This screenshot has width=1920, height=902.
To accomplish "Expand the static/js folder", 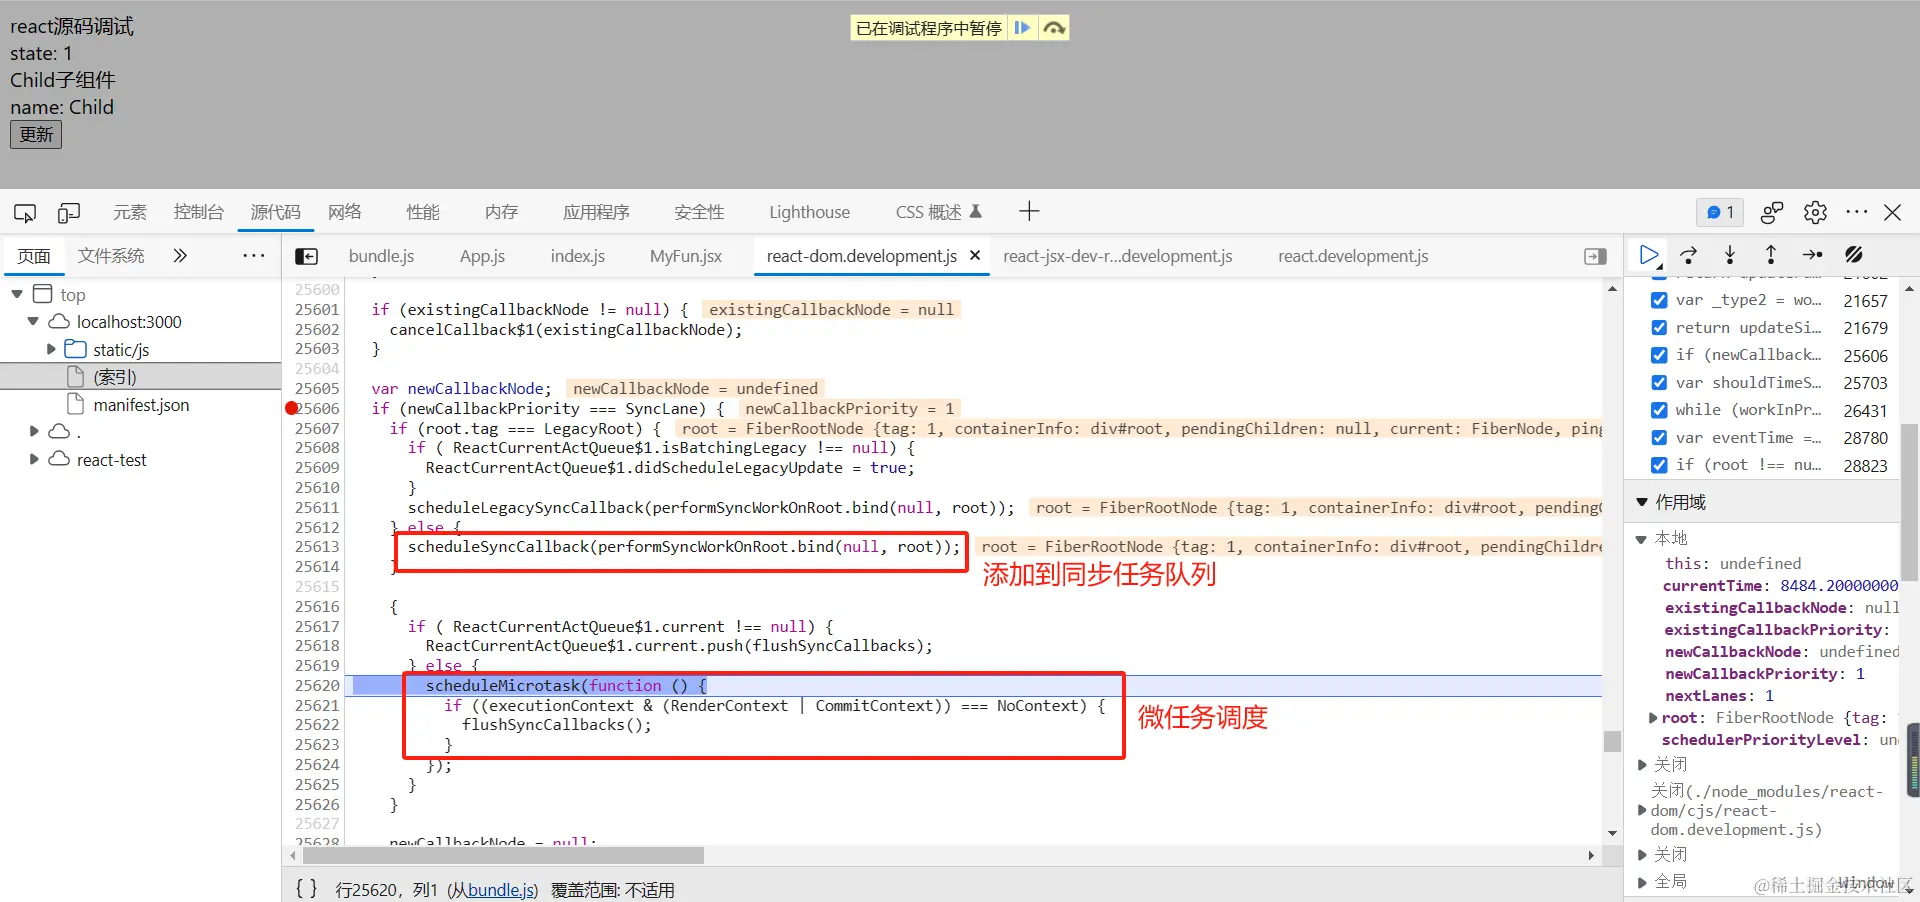I will pyautogui.click(x=51, y=349).
